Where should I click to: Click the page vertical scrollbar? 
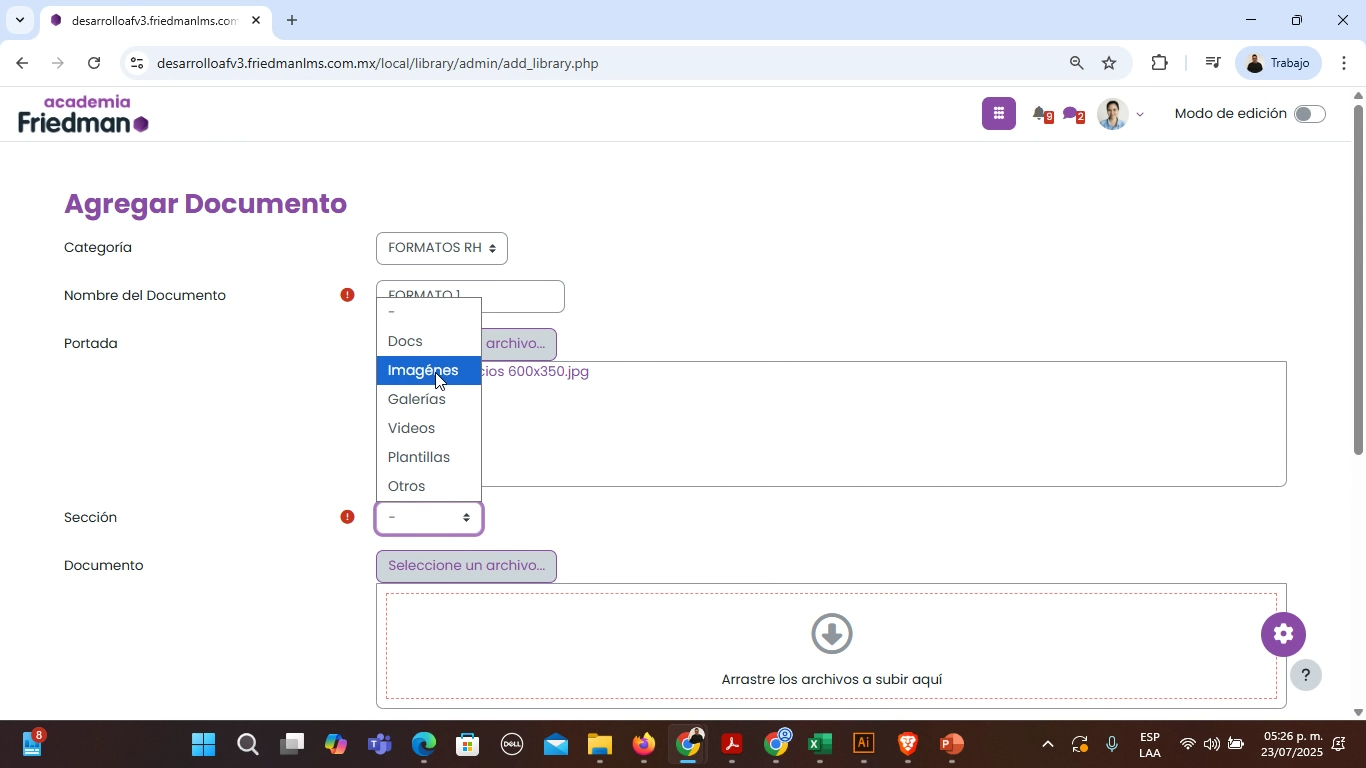1358,280
